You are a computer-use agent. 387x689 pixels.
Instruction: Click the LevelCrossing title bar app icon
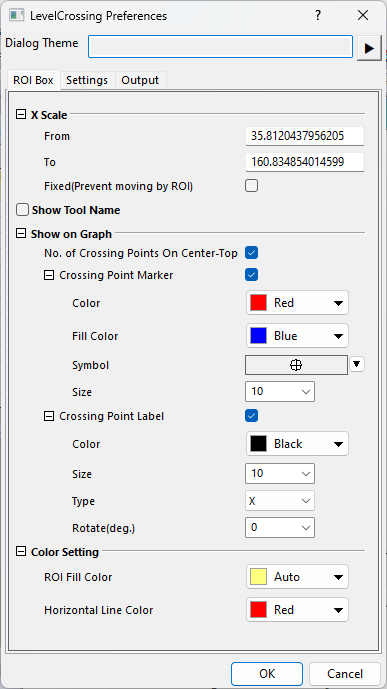[x=17, y=16]
